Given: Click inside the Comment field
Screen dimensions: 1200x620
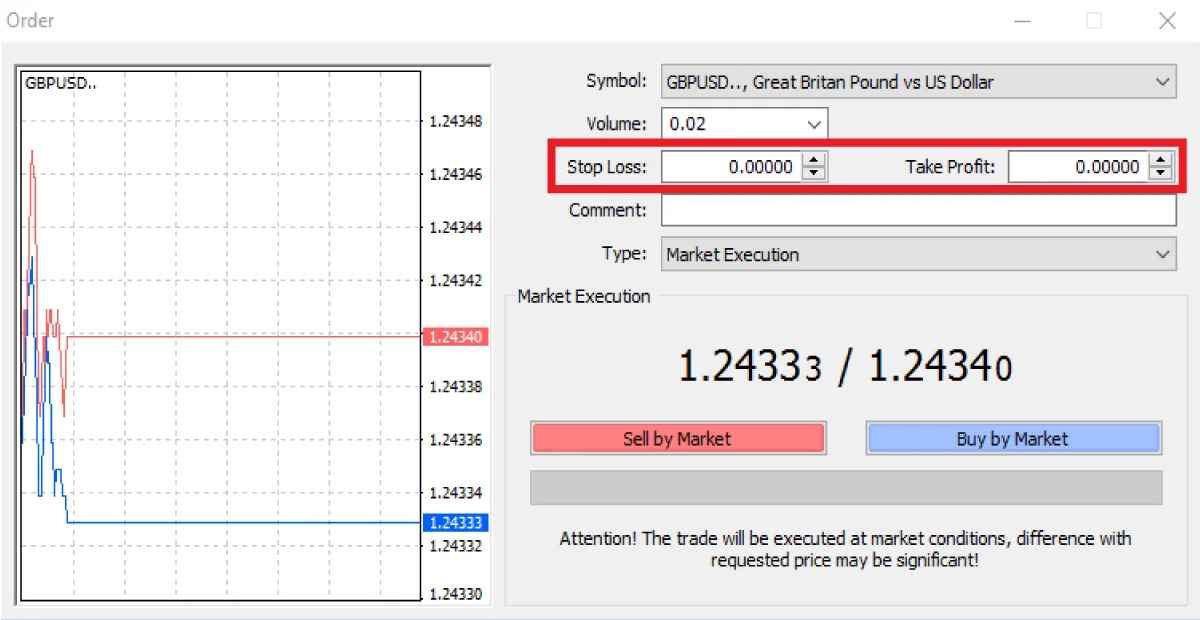Looking at the screenshot, I should pyautogui.click(x=900, y=210).
